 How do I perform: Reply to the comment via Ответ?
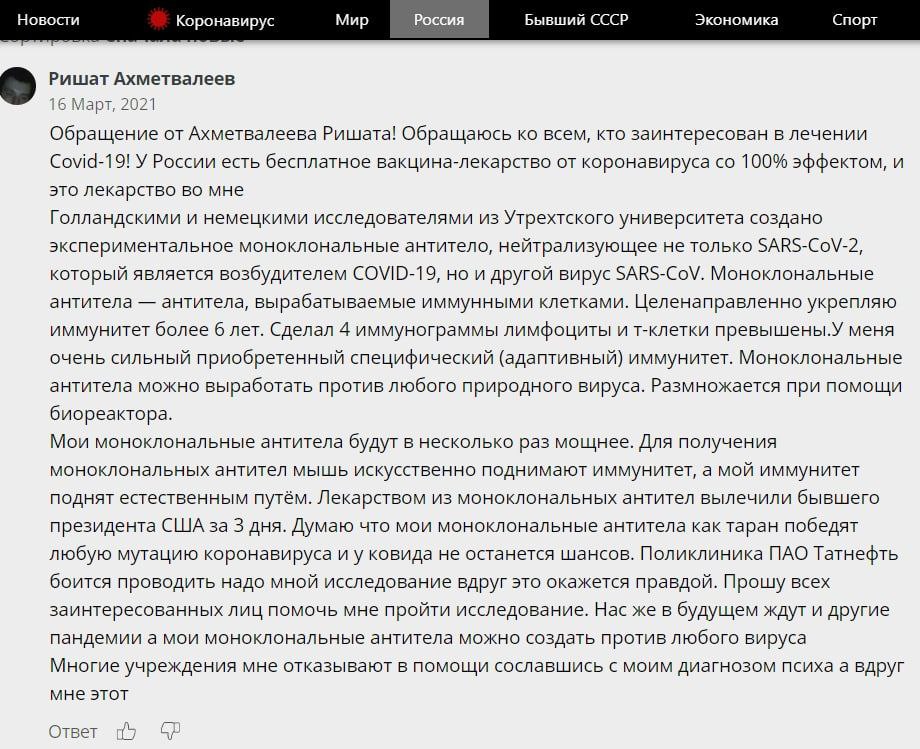click(73, 731)
